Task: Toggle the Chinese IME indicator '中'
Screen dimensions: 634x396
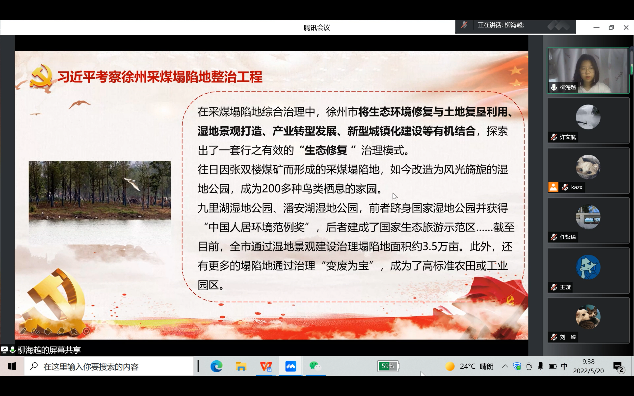Action: (x=564, y=366)
